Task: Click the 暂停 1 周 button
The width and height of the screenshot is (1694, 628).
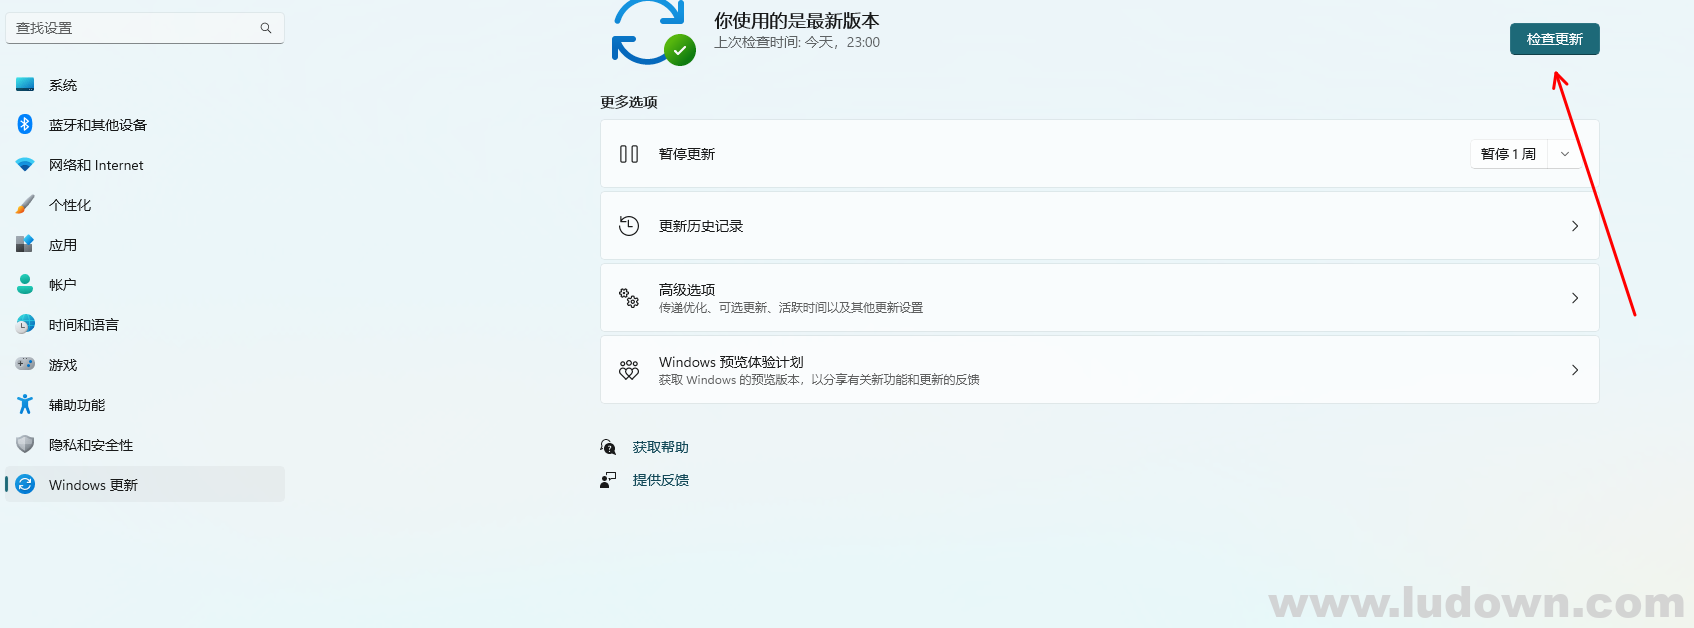Action: click(1509, 154)
